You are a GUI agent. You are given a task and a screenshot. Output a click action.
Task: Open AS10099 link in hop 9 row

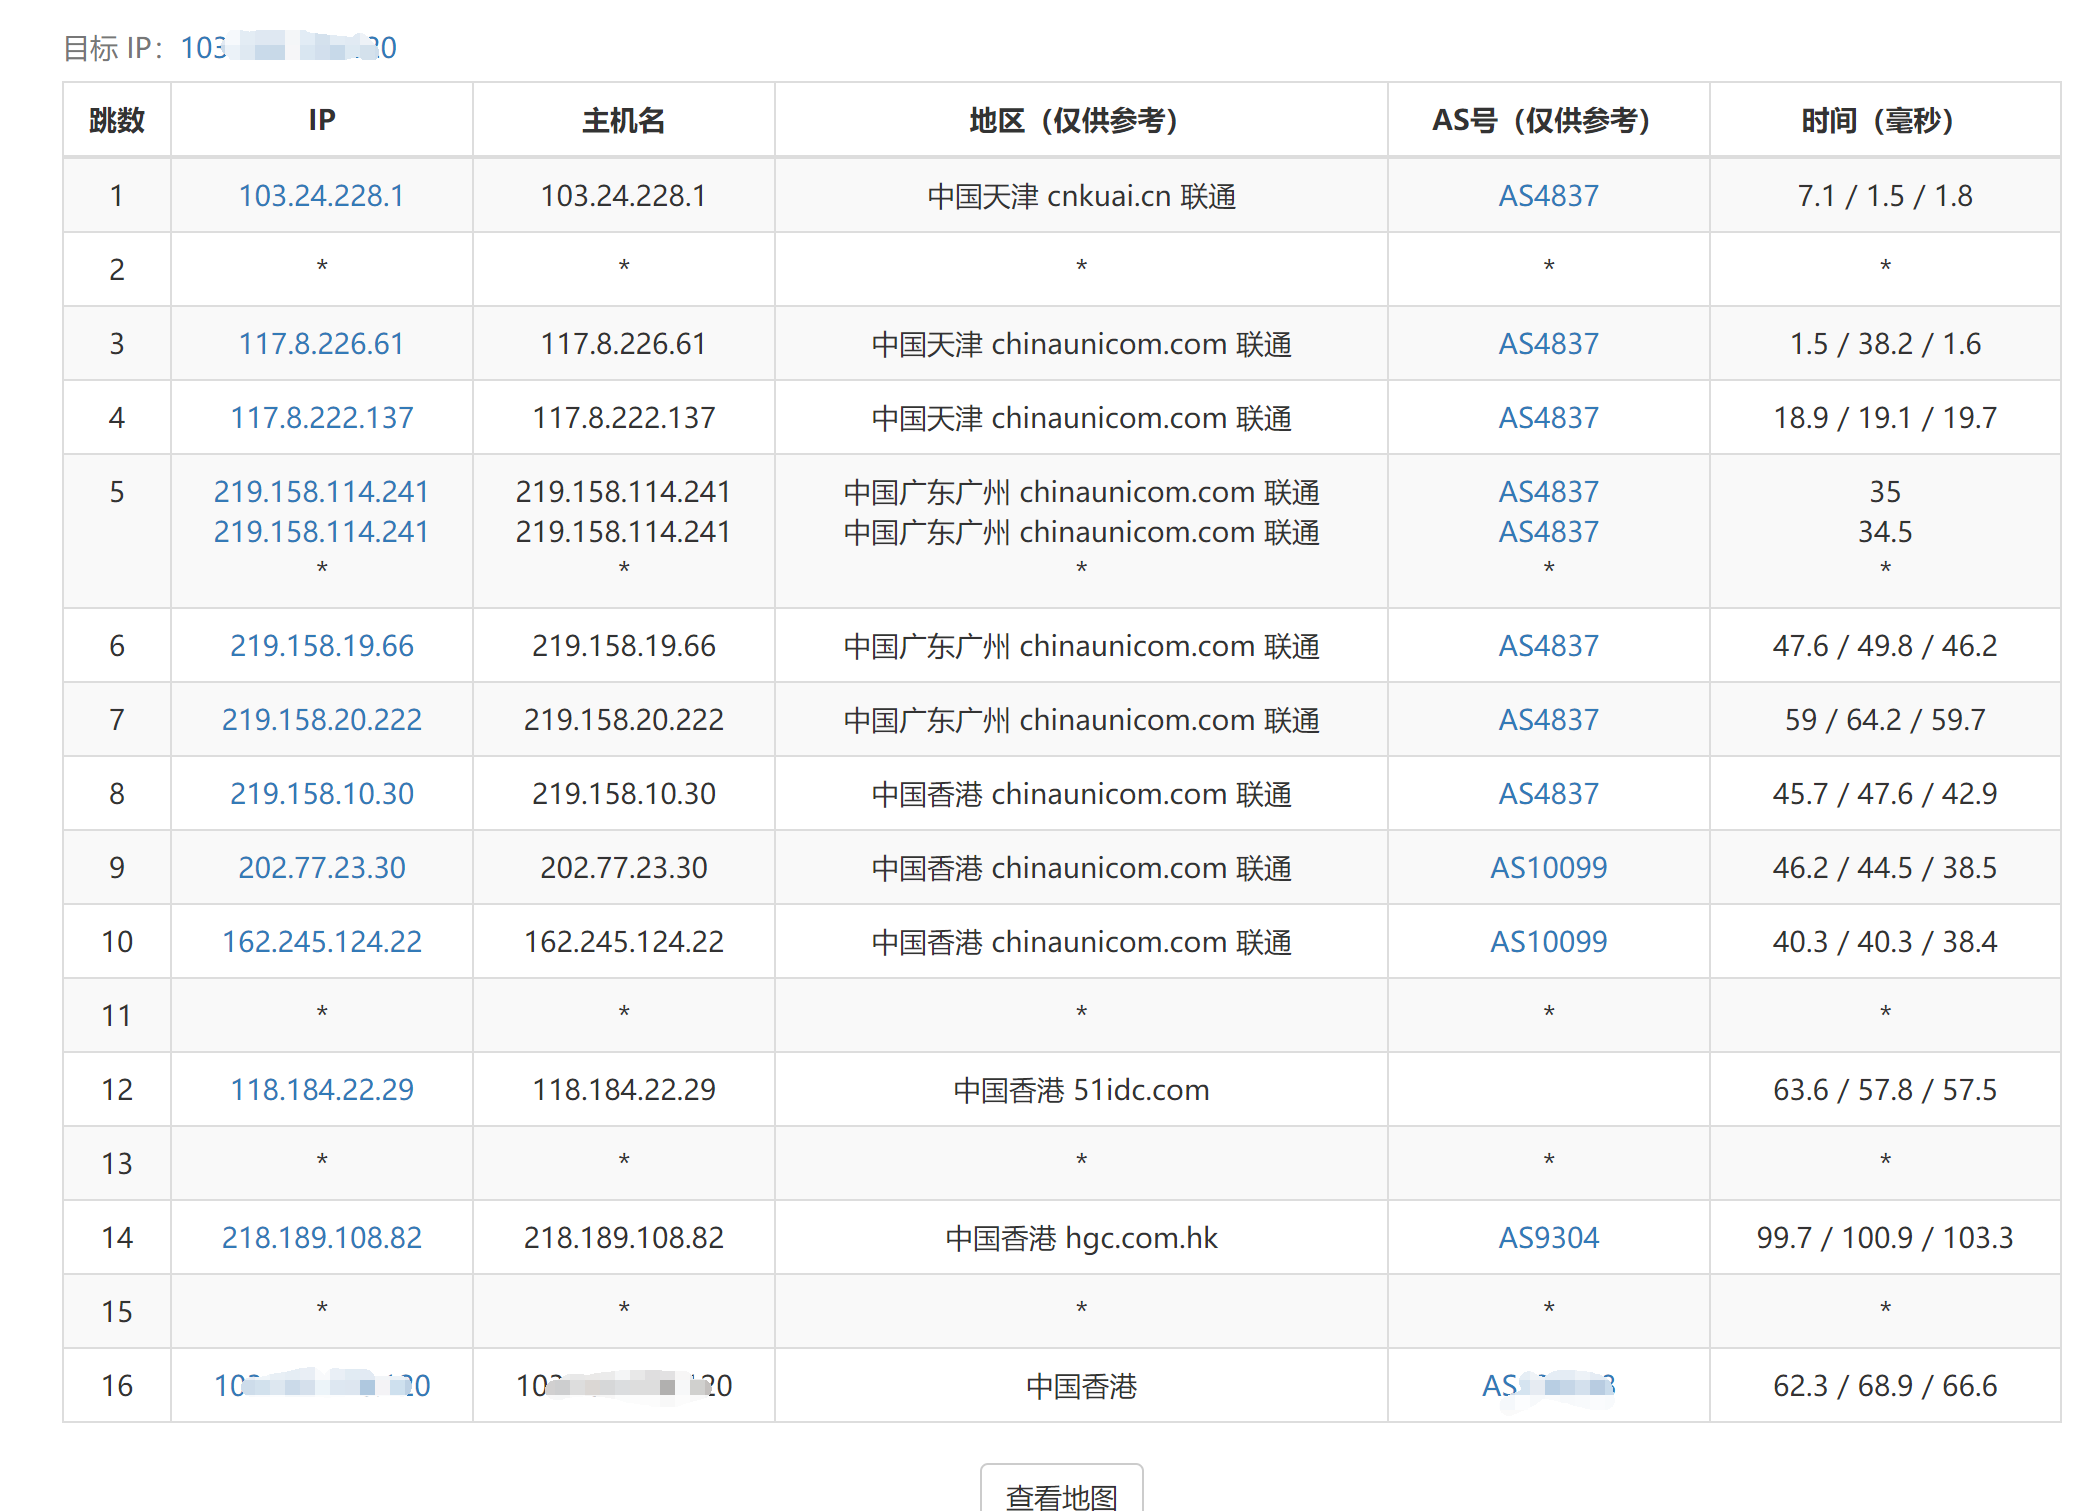[x=1547, y=867]
